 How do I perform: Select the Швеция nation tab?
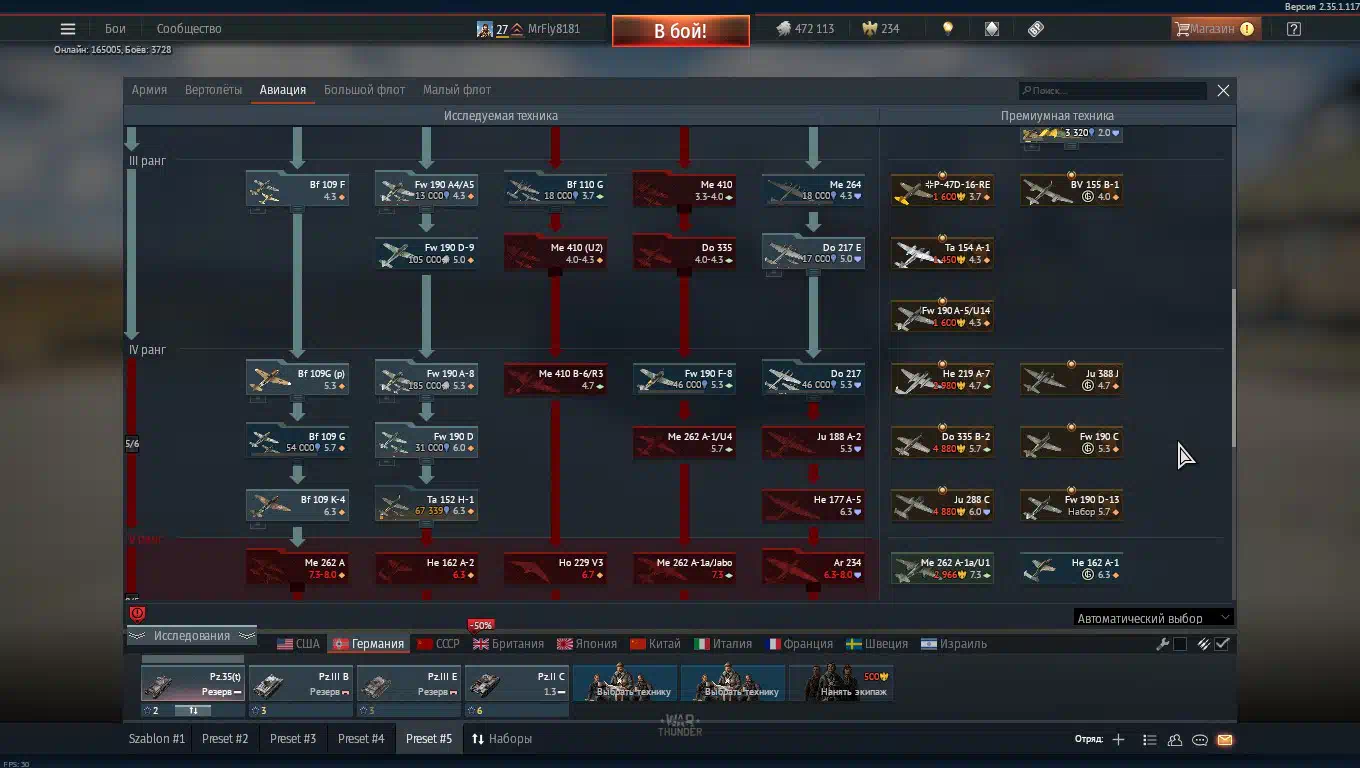(877, 644)
